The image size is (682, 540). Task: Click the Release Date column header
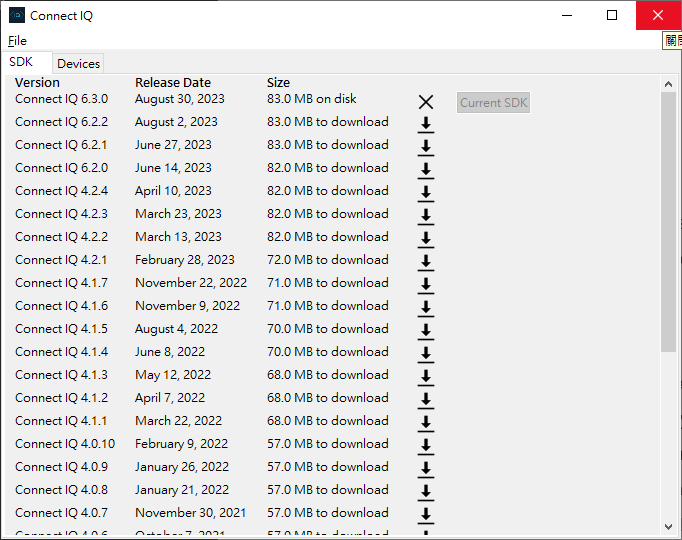(173, 83)
